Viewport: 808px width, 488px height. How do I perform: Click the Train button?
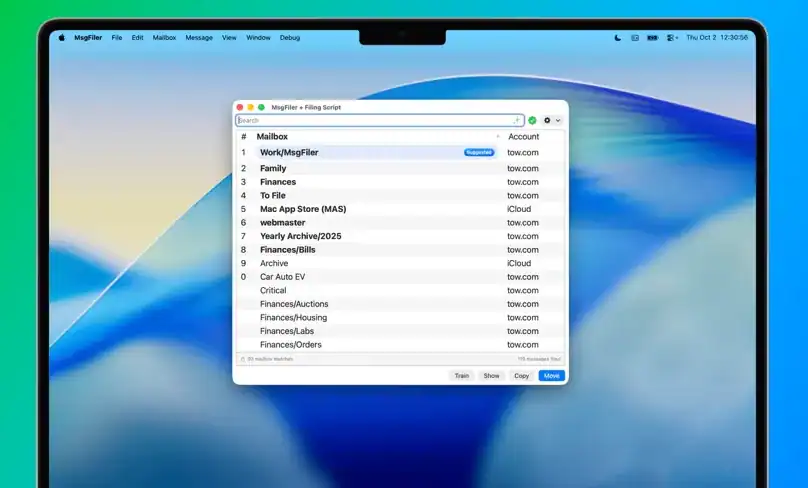(462, 376)
